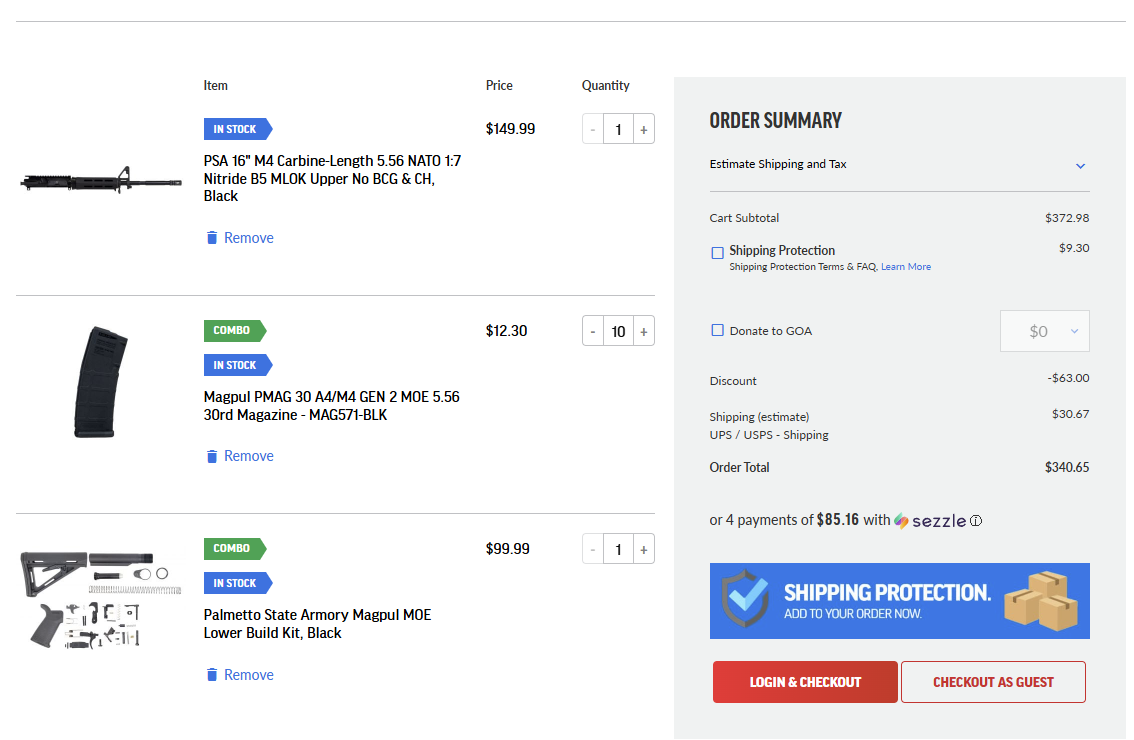Enable the Shipping Protection checkbox
1134x740 pixels.
[717, 252]
